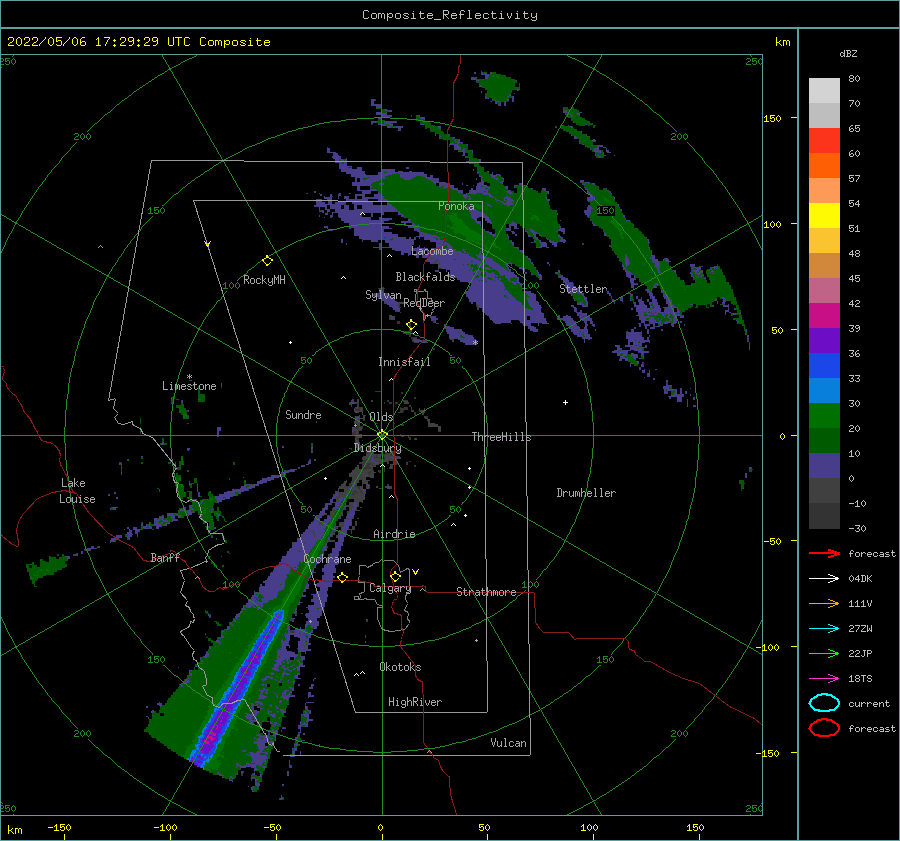
Task: Click the green 22JP arrow icon
Action: pos(824,653)
